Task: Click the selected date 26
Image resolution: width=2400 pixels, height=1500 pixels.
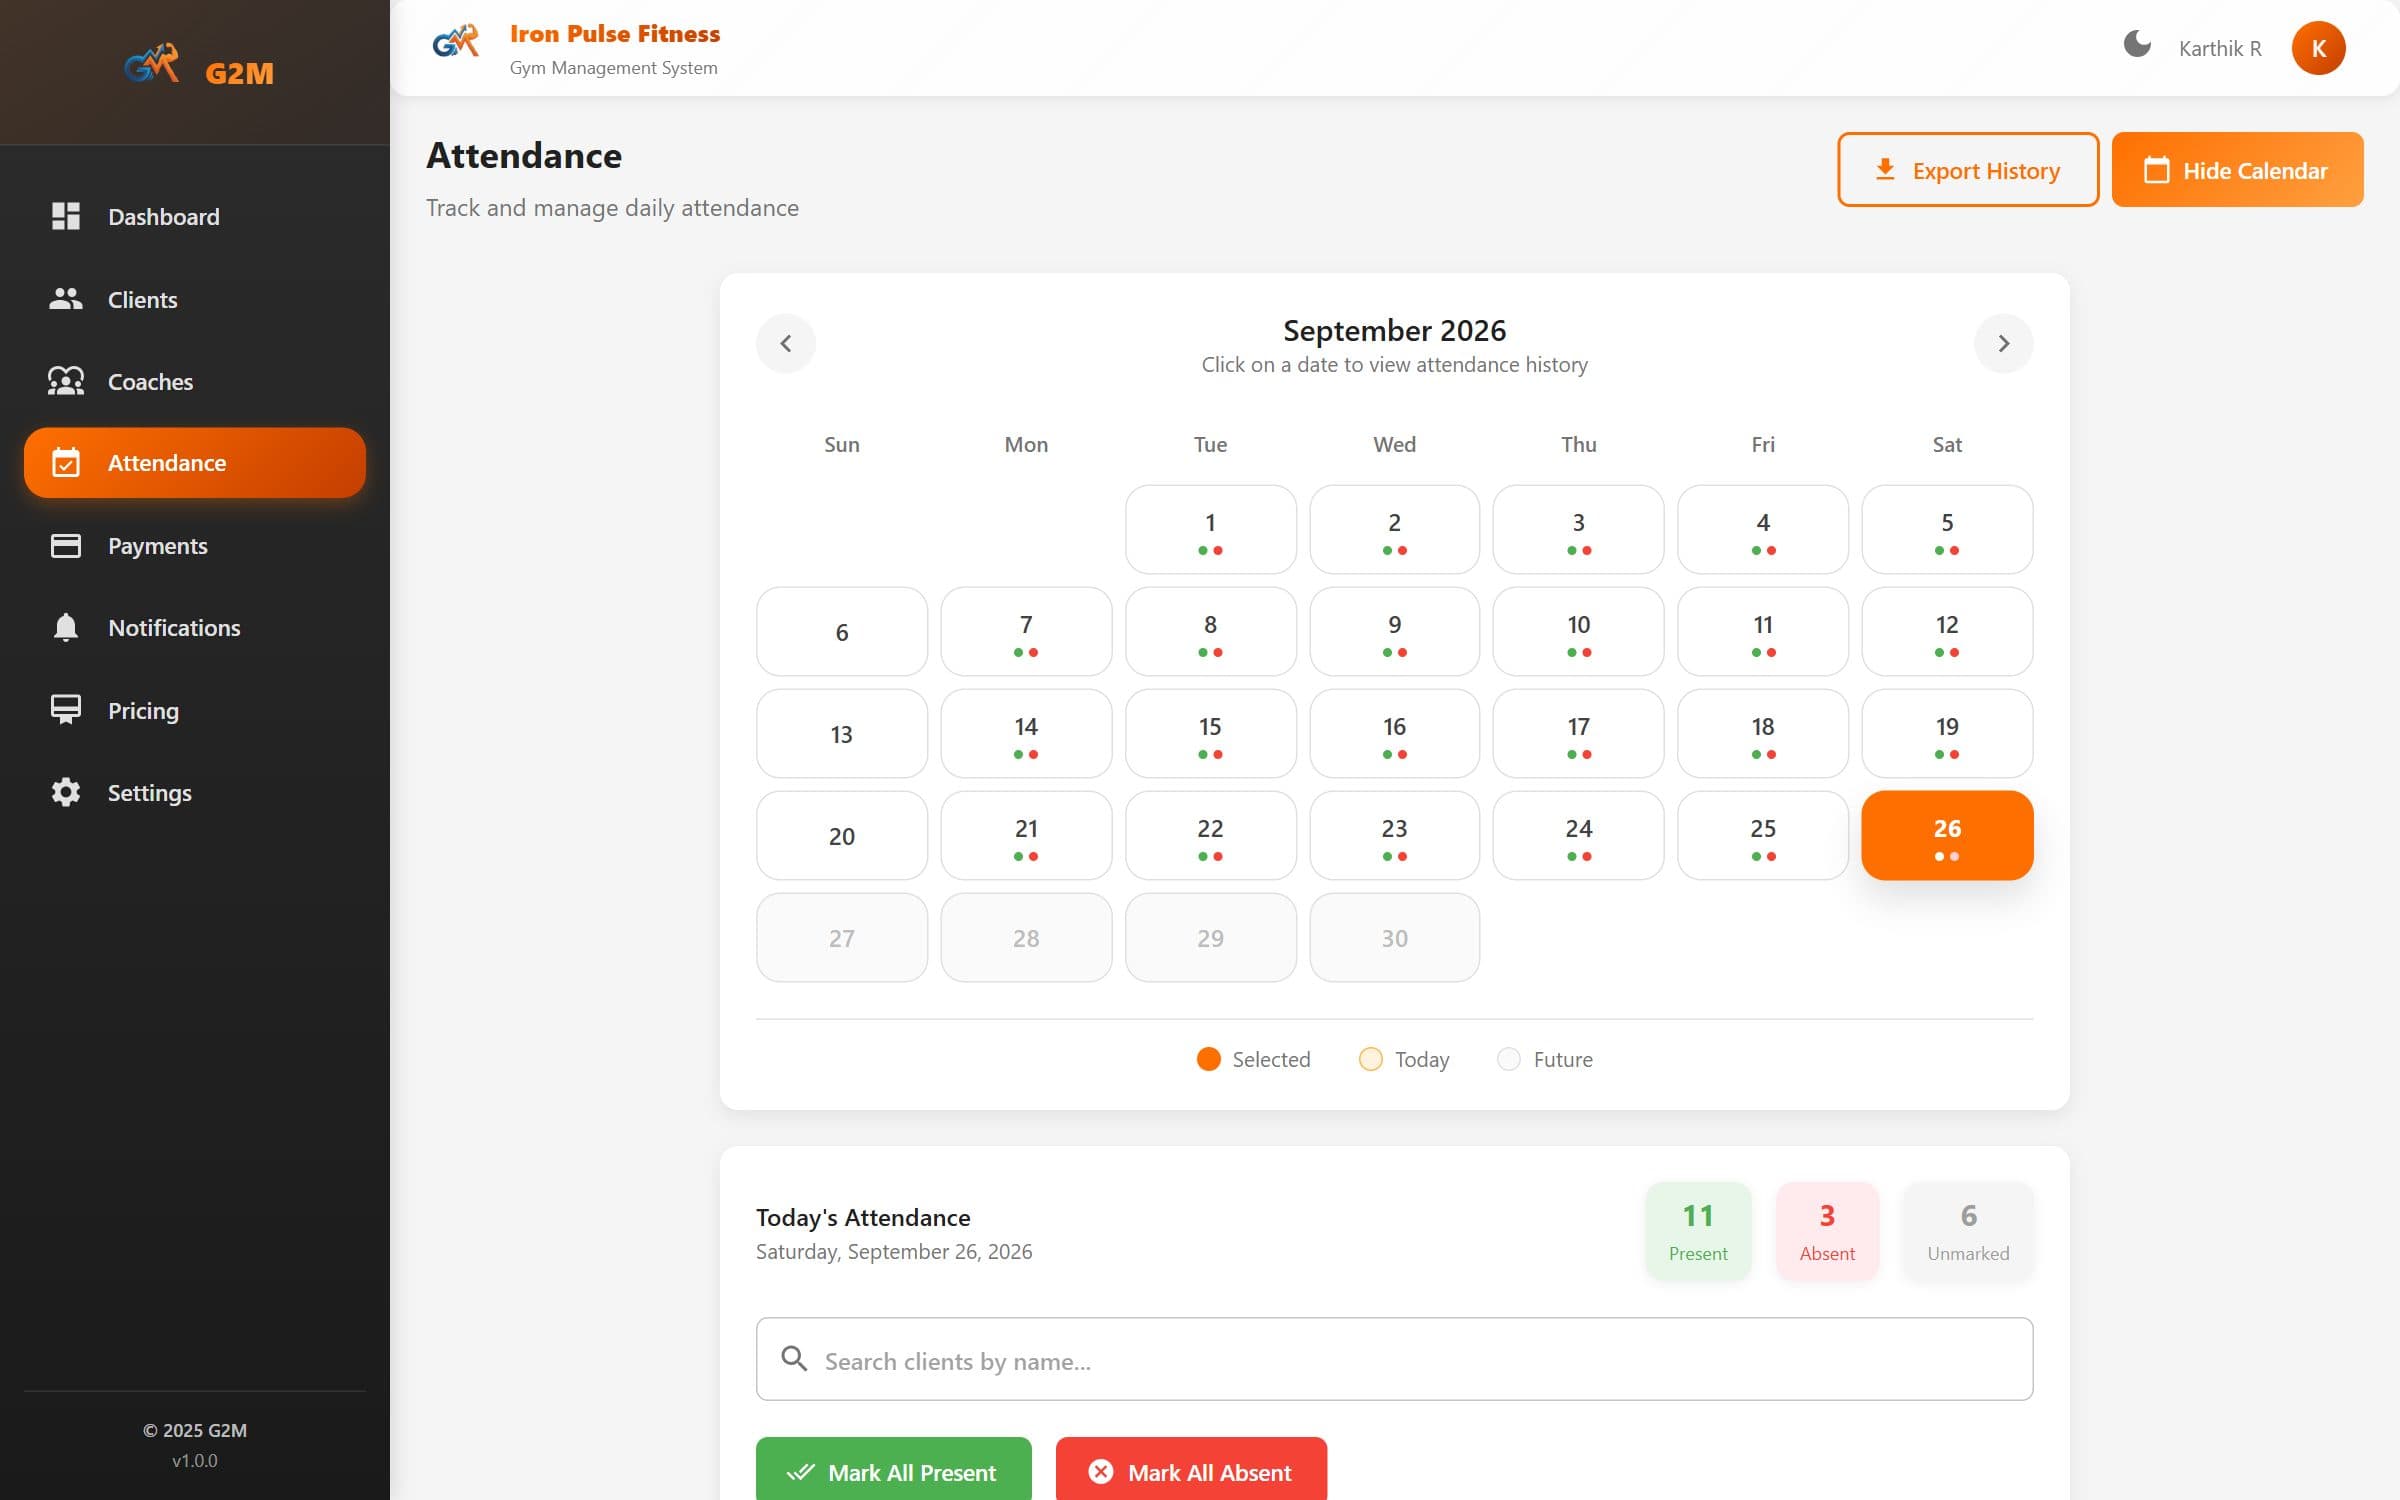Action: point(1946,836)
